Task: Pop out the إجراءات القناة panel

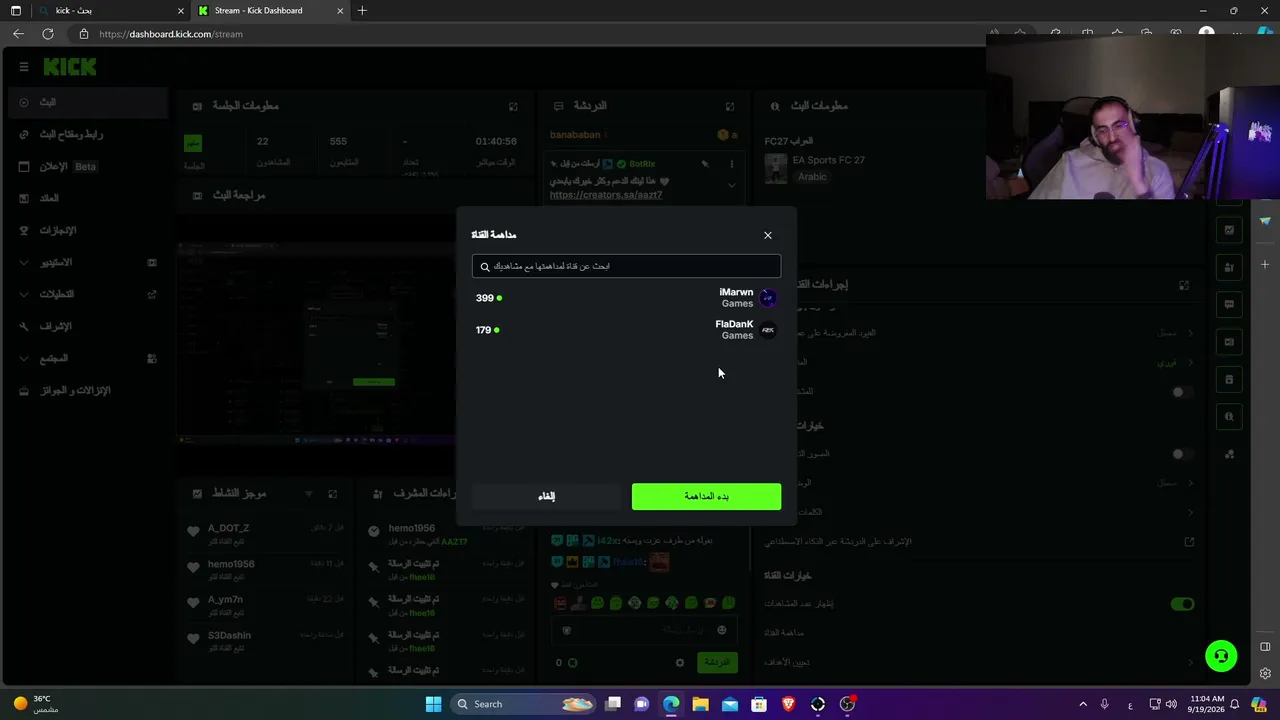Action: pyautogui.click(x=1184, y=285)
